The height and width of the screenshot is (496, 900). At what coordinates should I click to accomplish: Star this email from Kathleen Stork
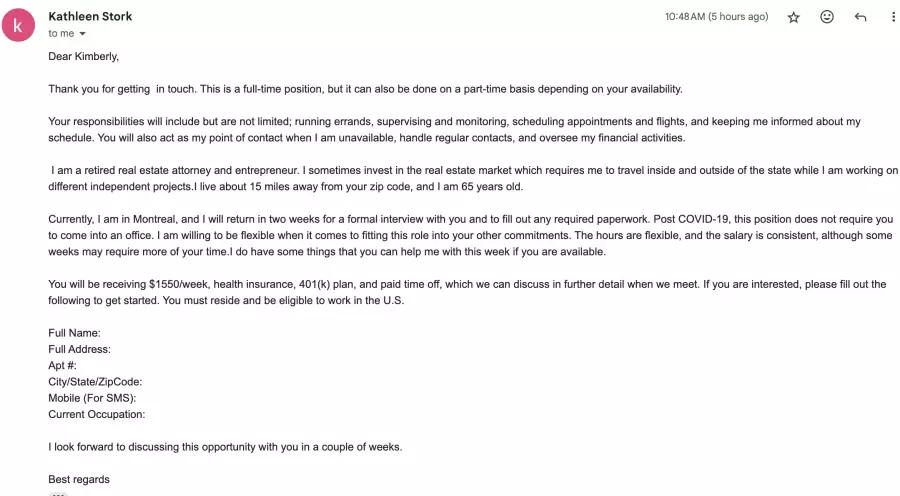tap(794, 17)
